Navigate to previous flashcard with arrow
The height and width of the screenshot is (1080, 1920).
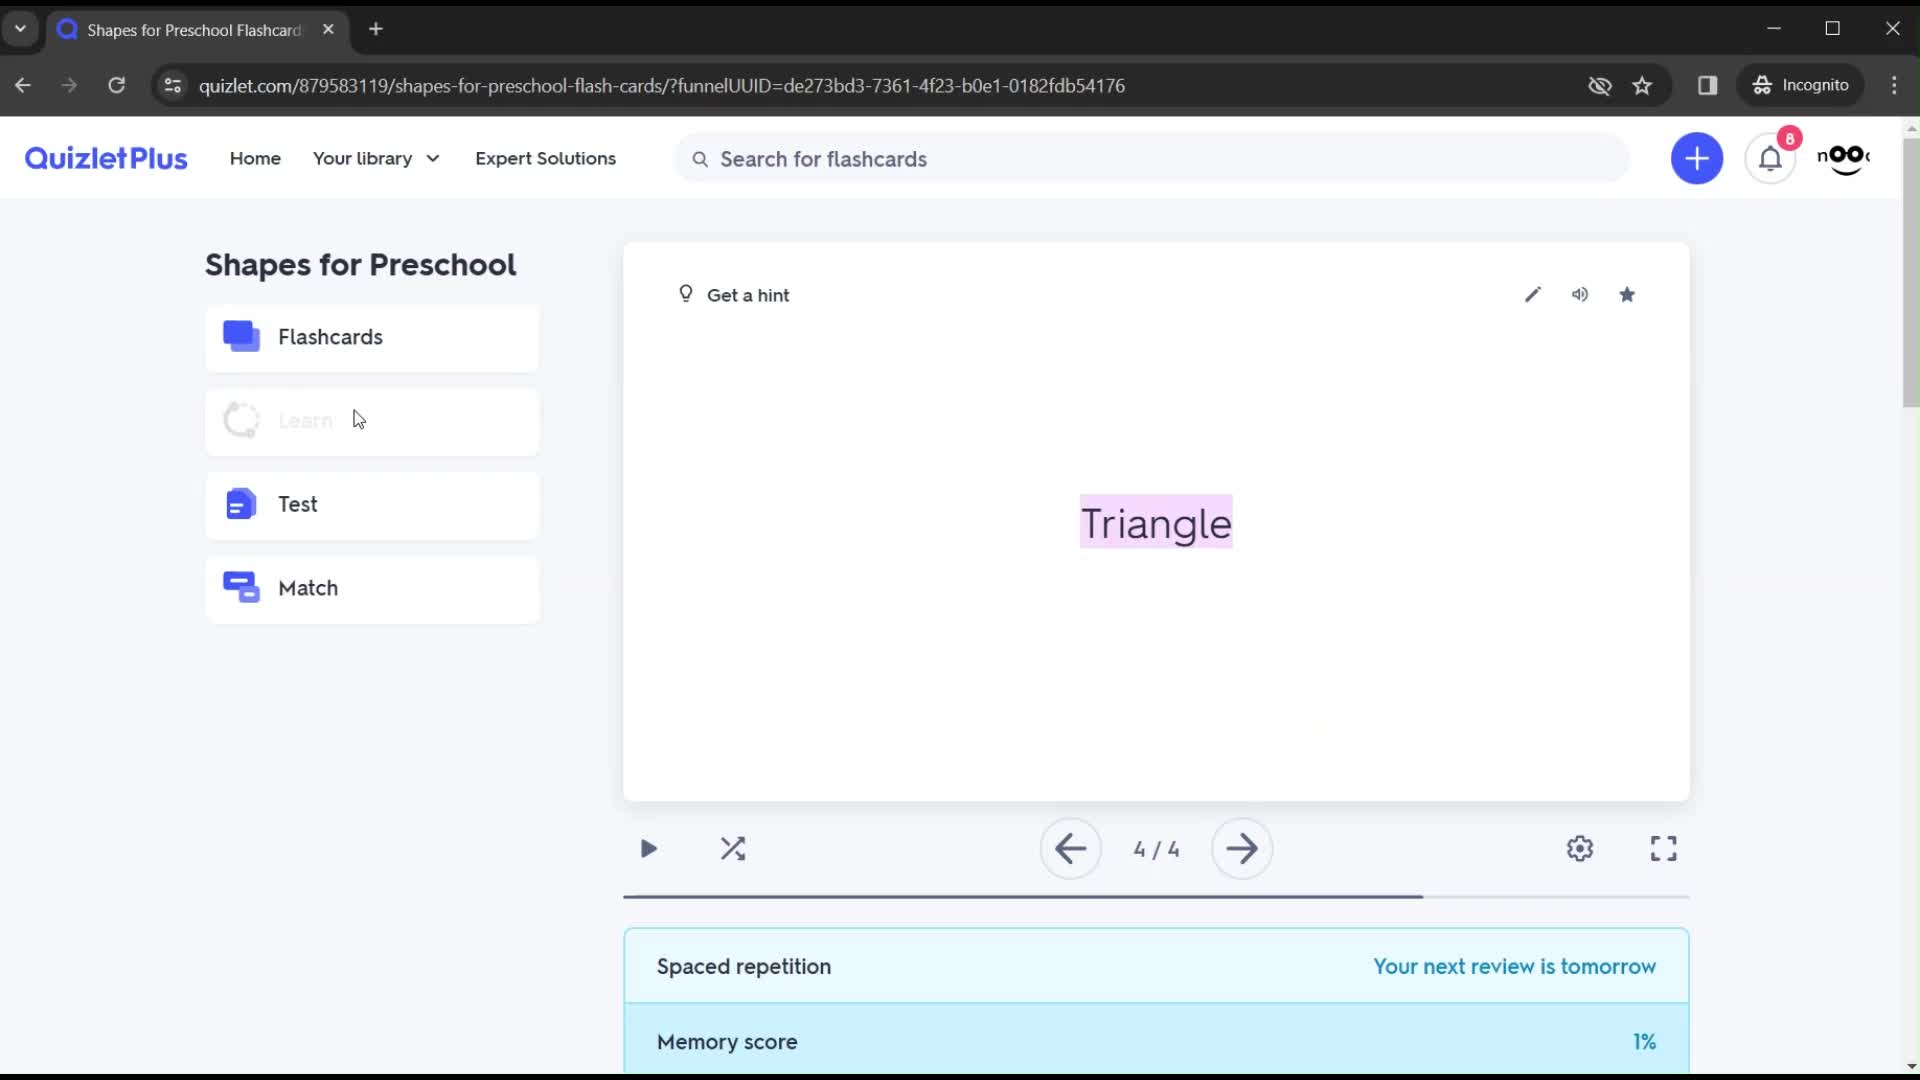click(x=1072, y=849)
